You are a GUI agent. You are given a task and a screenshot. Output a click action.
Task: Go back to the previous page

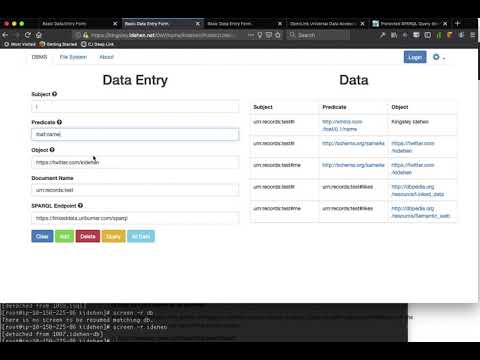pyautogui.click(x=5, y=35)
